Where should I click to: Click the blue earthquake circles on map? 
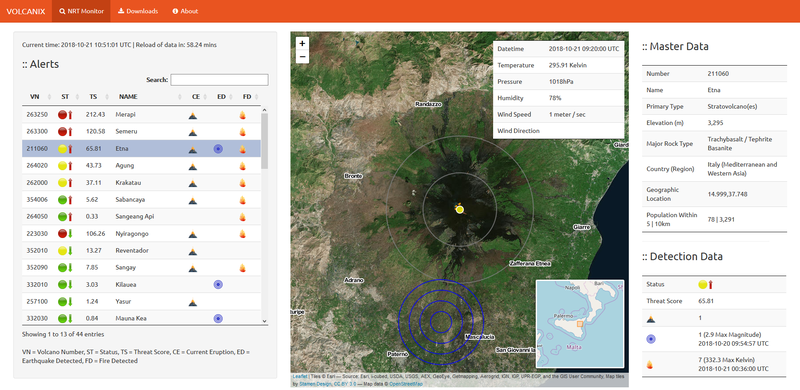(x=440, y=322)
